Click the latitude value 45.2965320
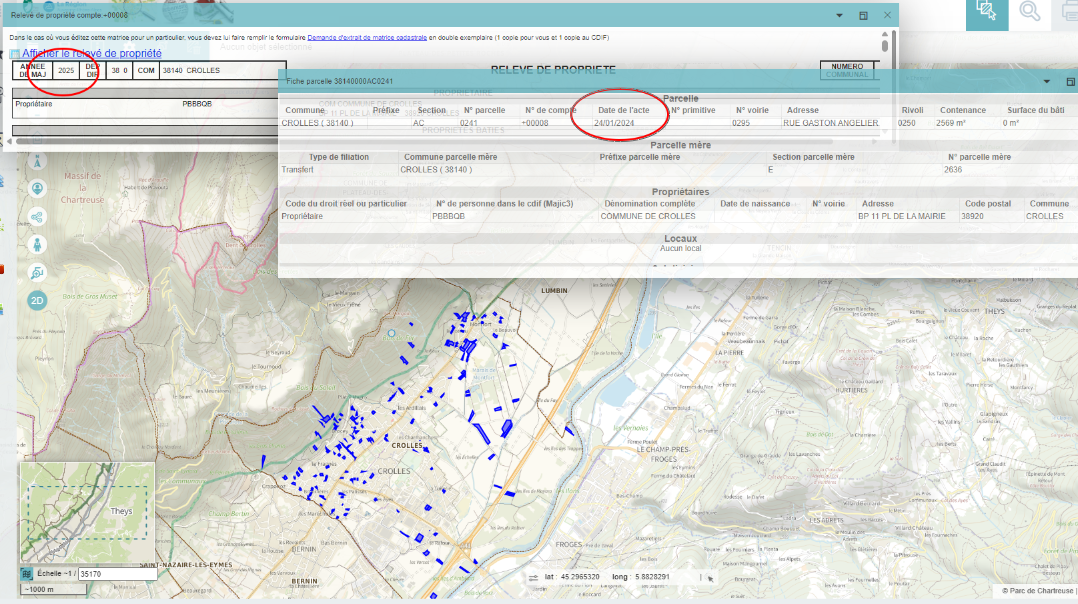Viewport: 1078px width, 604px height. pyautogui.click(x=581, y=577)
